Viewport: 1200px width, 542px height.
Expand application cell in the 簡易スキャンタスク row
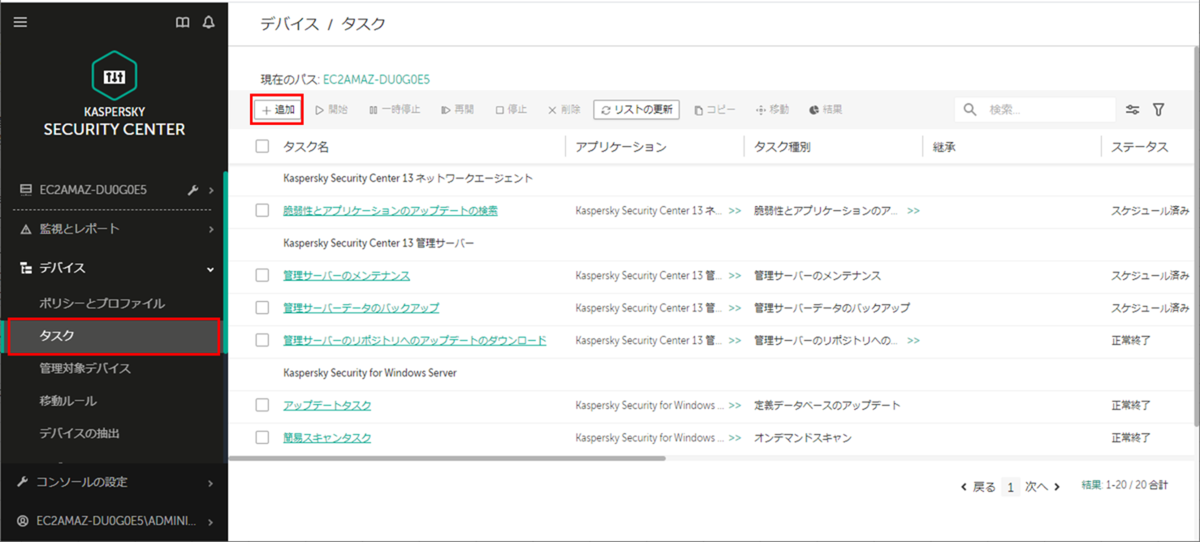(x=734, y=438)
